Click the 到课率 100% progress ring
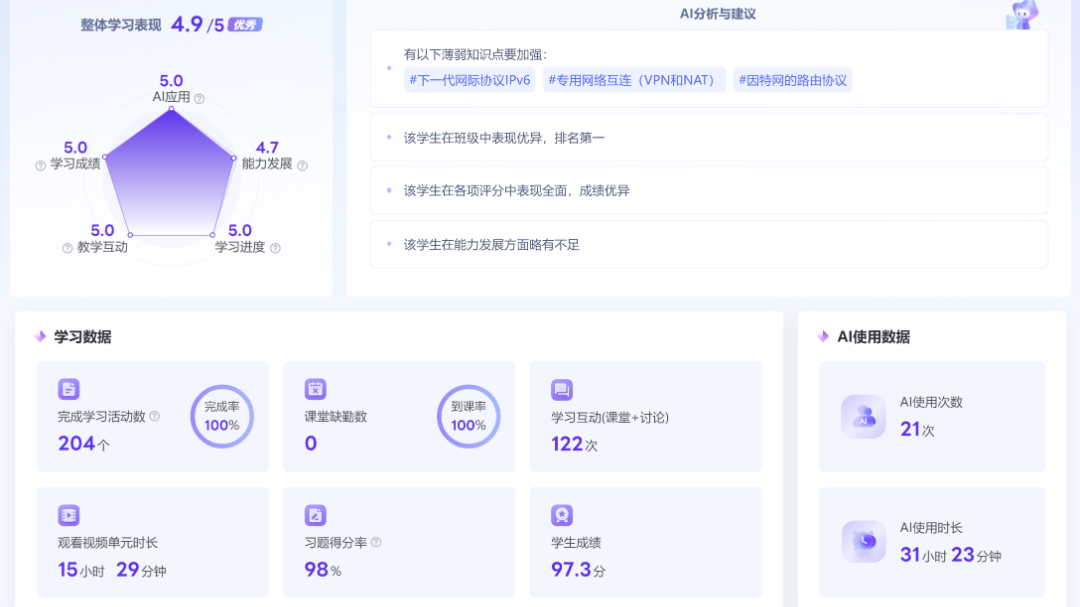The width and height of the screenshot is (1080, 607). coord(468,416)
